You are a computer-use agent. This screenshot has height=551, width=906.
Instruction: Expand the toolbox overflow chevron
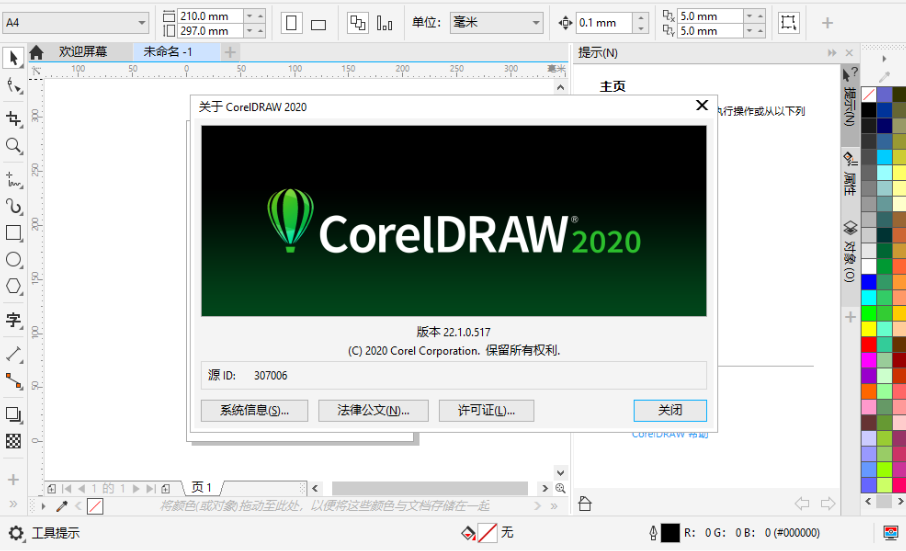(13, 504)
